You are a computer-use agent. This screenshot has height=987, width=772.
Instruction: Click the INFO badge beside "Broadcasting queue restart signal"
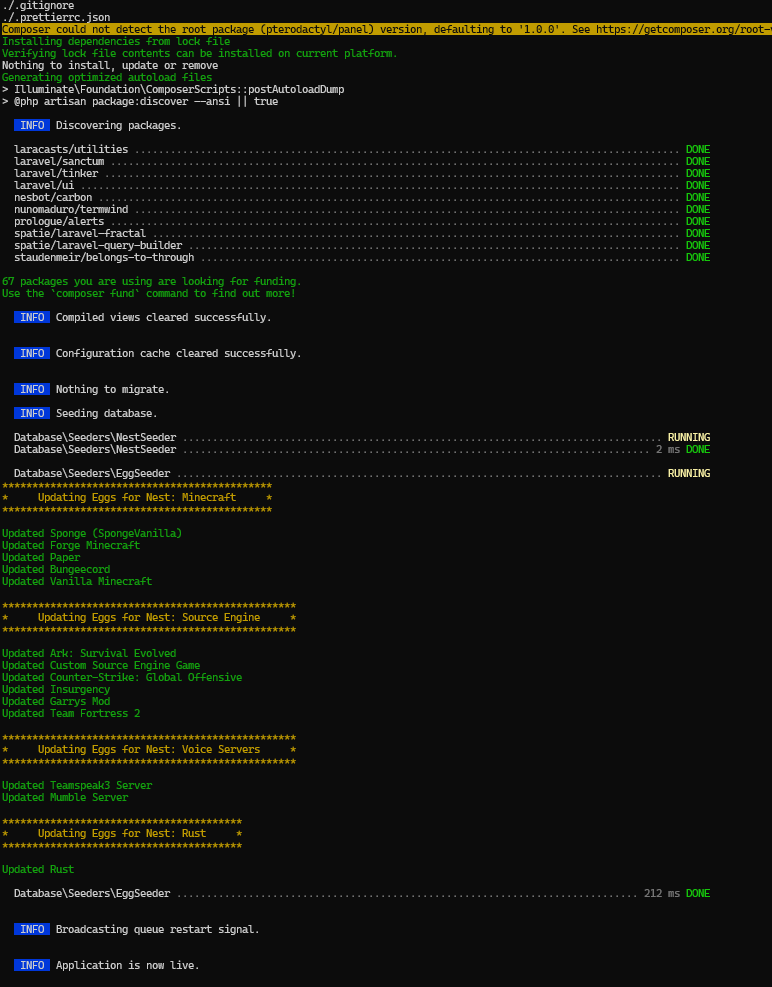(x=32, y=929)
